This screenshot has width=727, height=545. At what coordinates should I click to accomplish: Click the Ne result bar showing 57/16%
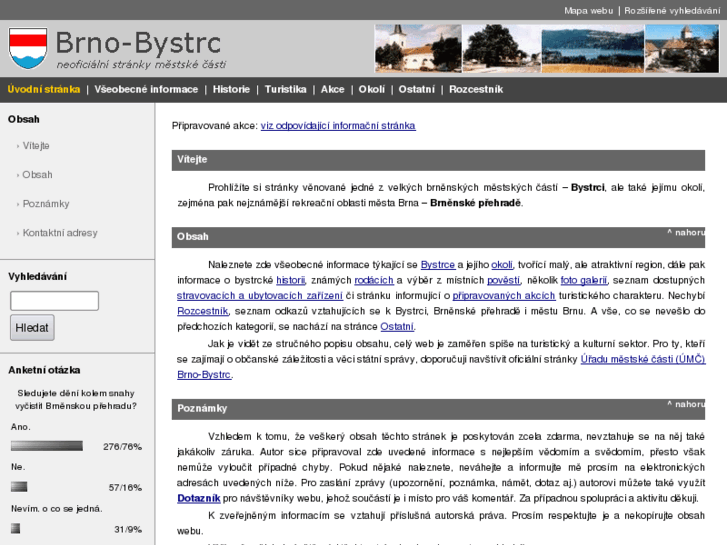(x=19, y=487)
